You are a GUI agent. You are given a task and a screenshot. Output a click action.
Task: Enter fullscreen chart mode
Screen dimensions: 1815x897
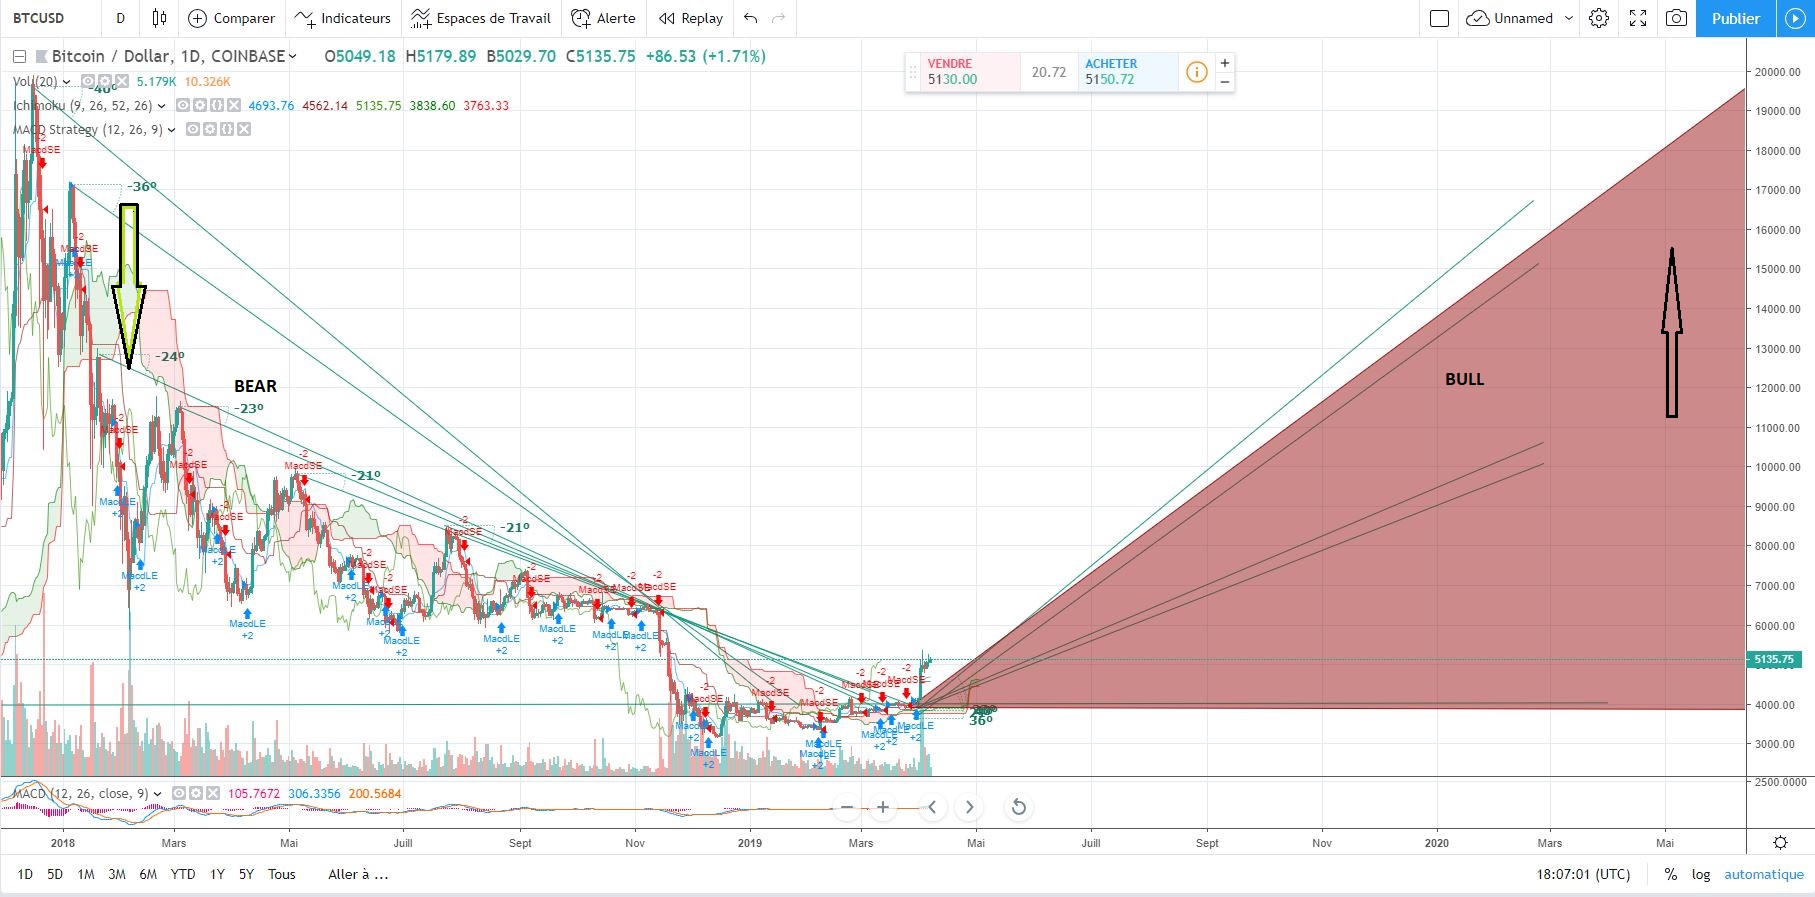point(1638,18)
